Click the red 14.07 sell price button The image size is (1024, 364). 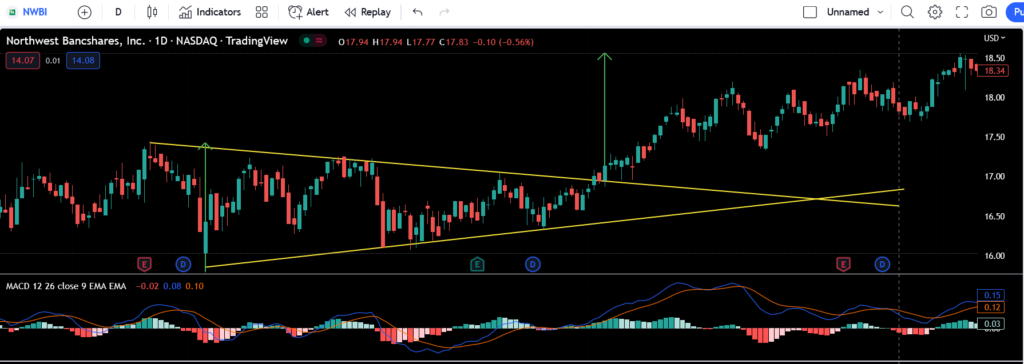point(23,61)
